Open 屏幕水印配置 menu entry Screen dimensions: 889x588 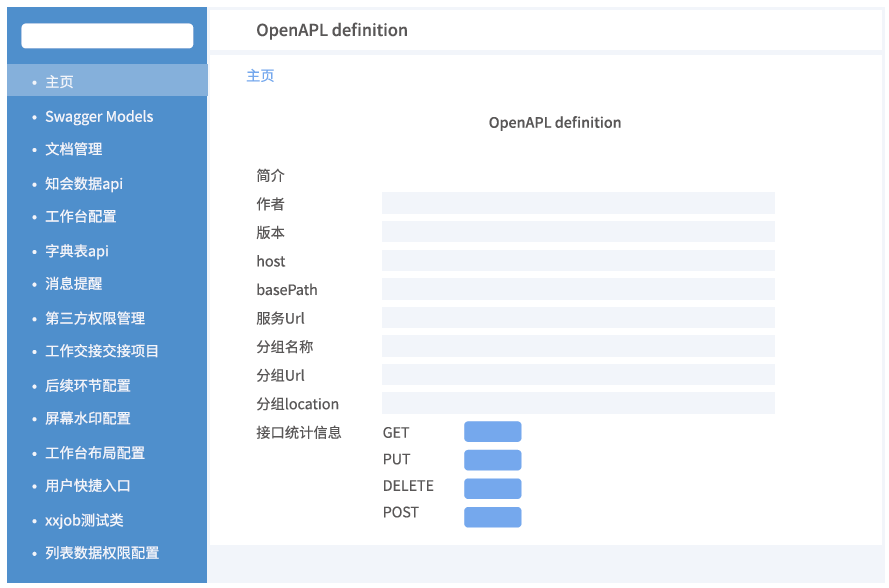click(88, 418)
